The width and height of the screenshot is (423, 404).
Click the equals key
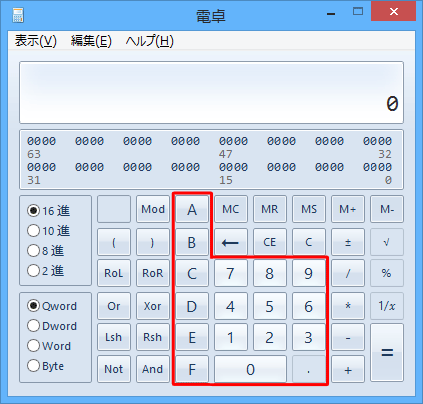(387, 353)
